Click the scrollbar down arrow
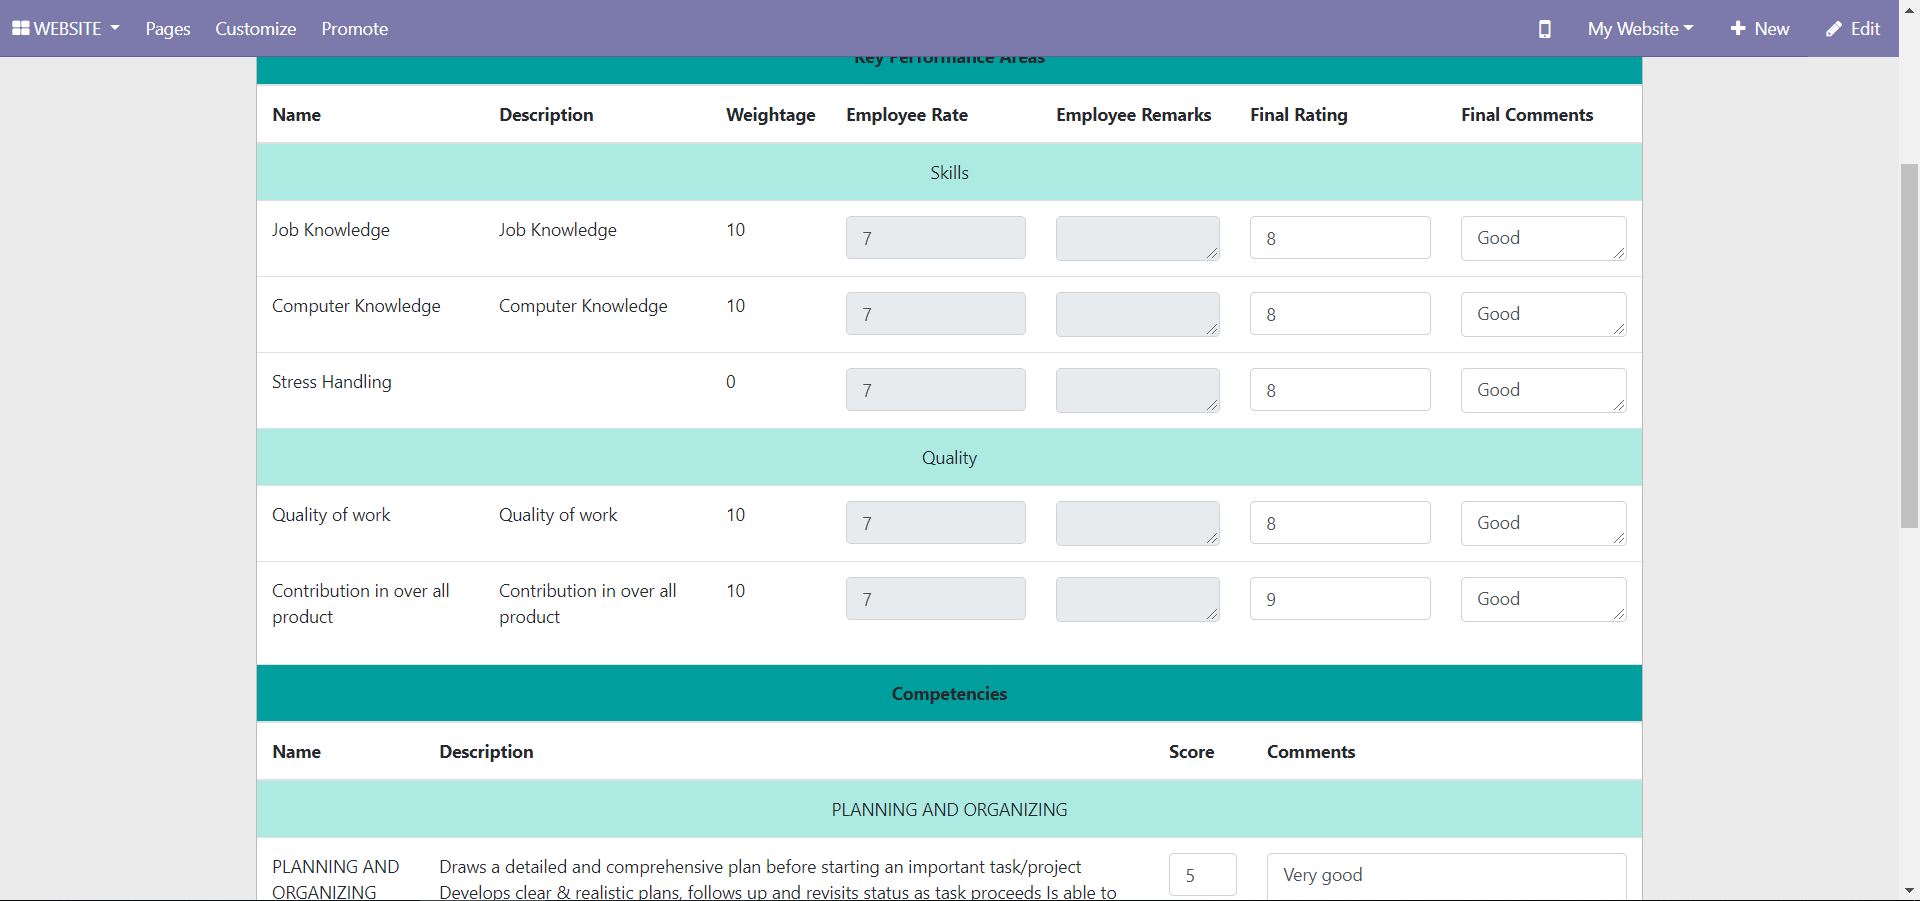The width and height of the screenshot is (1920, 901). [1909, 890]
